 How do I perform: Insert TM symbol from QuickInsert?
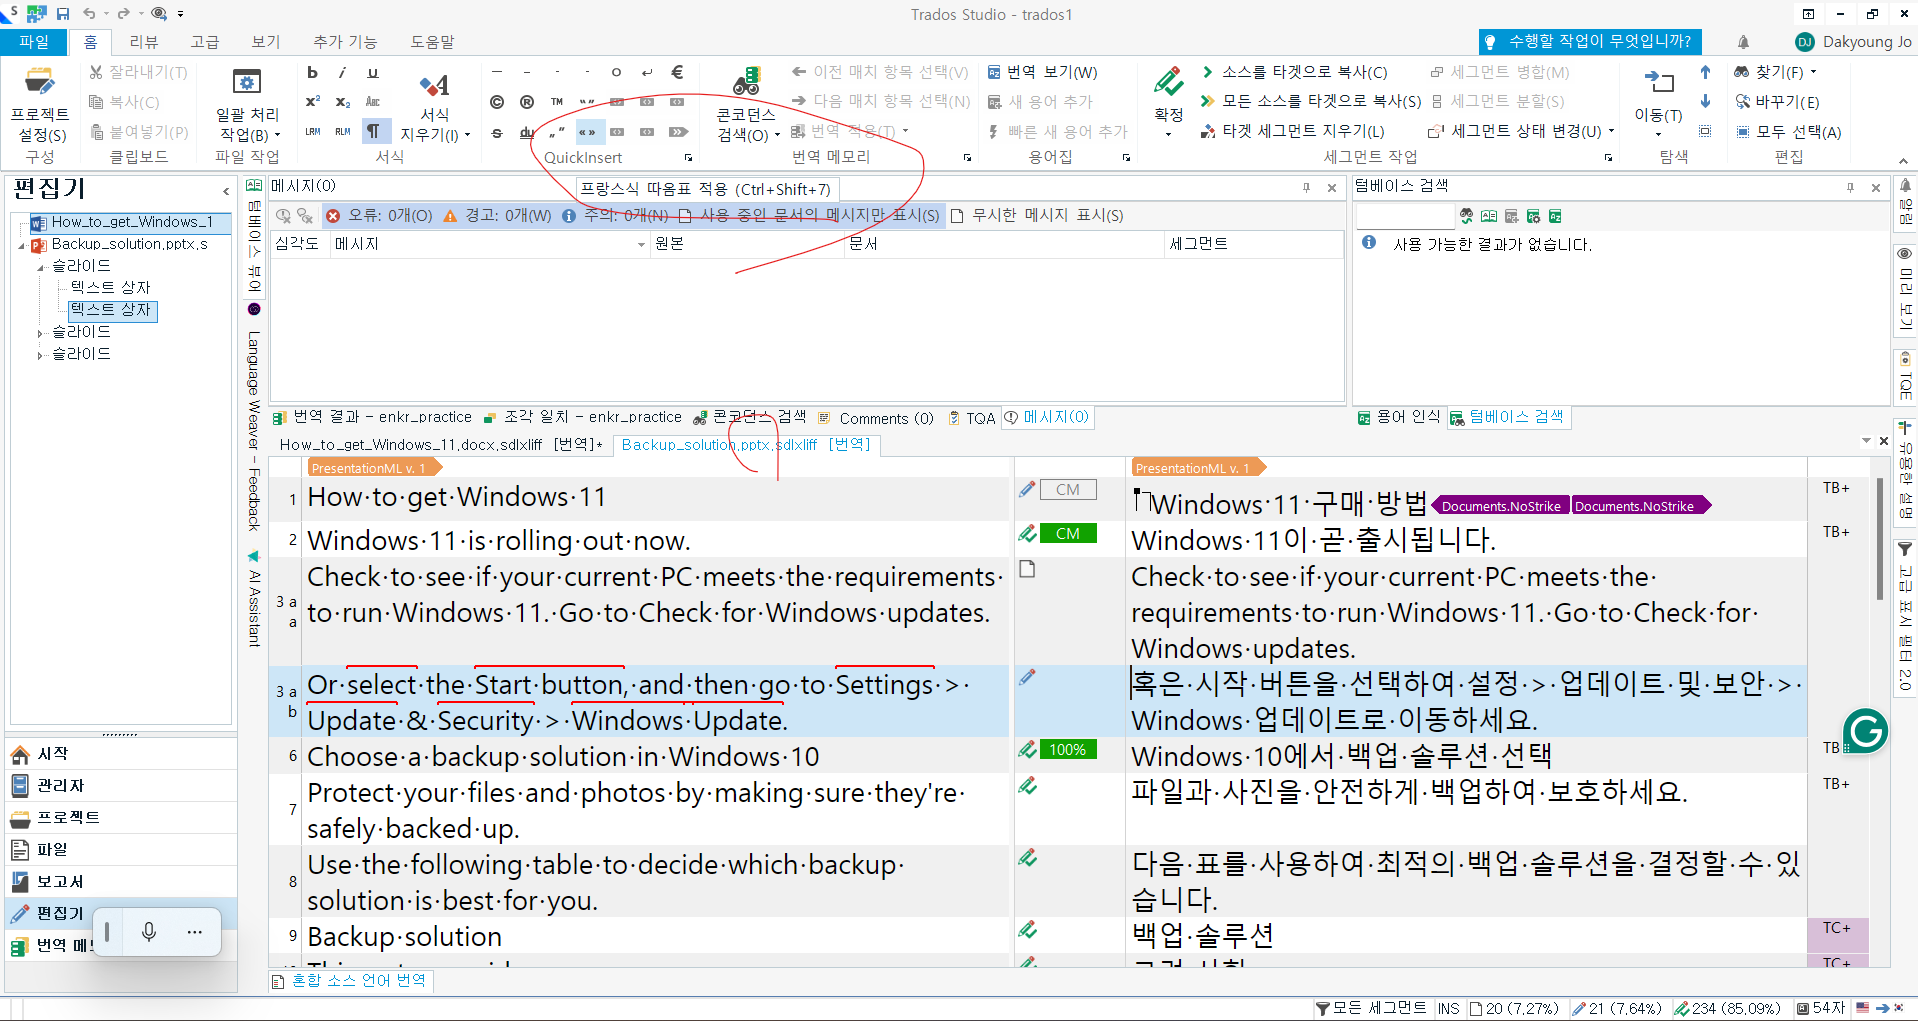[557, 102]
